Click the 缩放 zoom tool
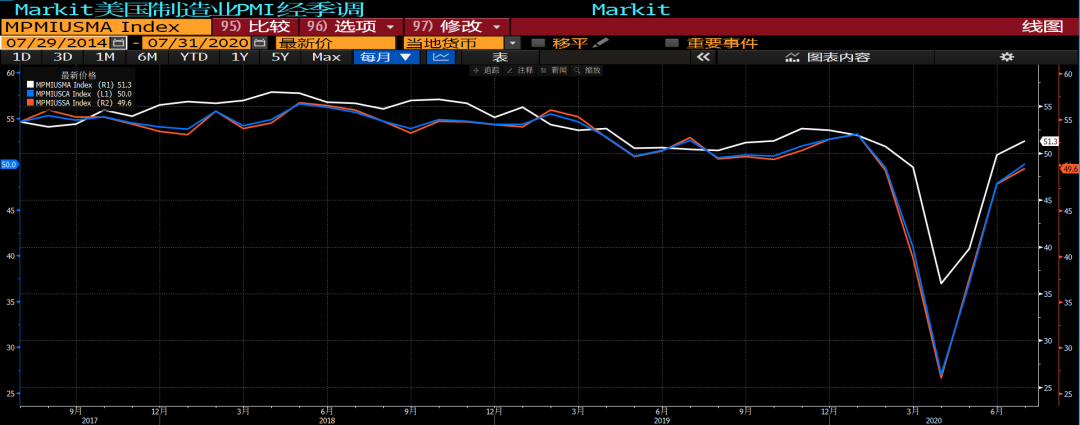Screen dimensions: 1080x425 (588, 70)
